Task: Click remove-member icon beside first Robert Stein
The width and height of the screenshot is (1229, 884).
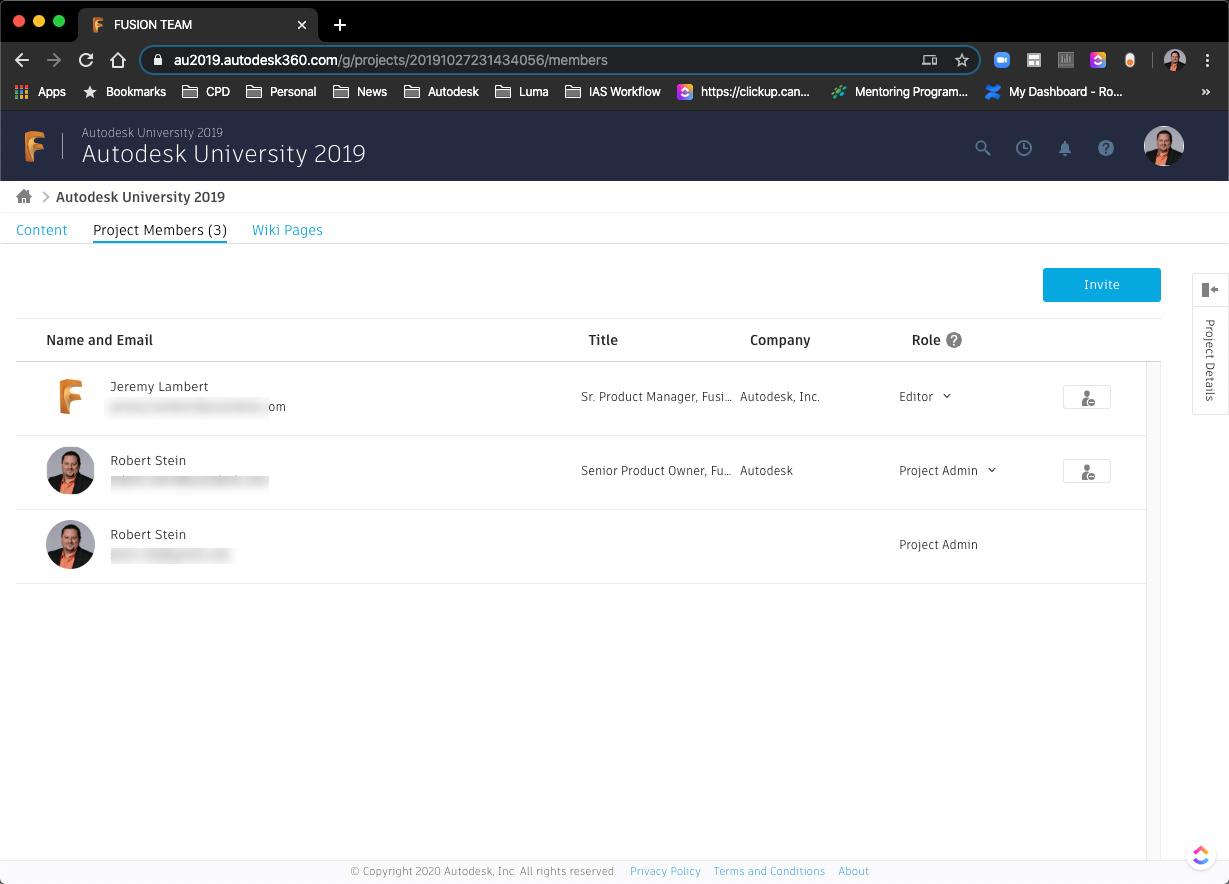Action: coord(1086,471)
